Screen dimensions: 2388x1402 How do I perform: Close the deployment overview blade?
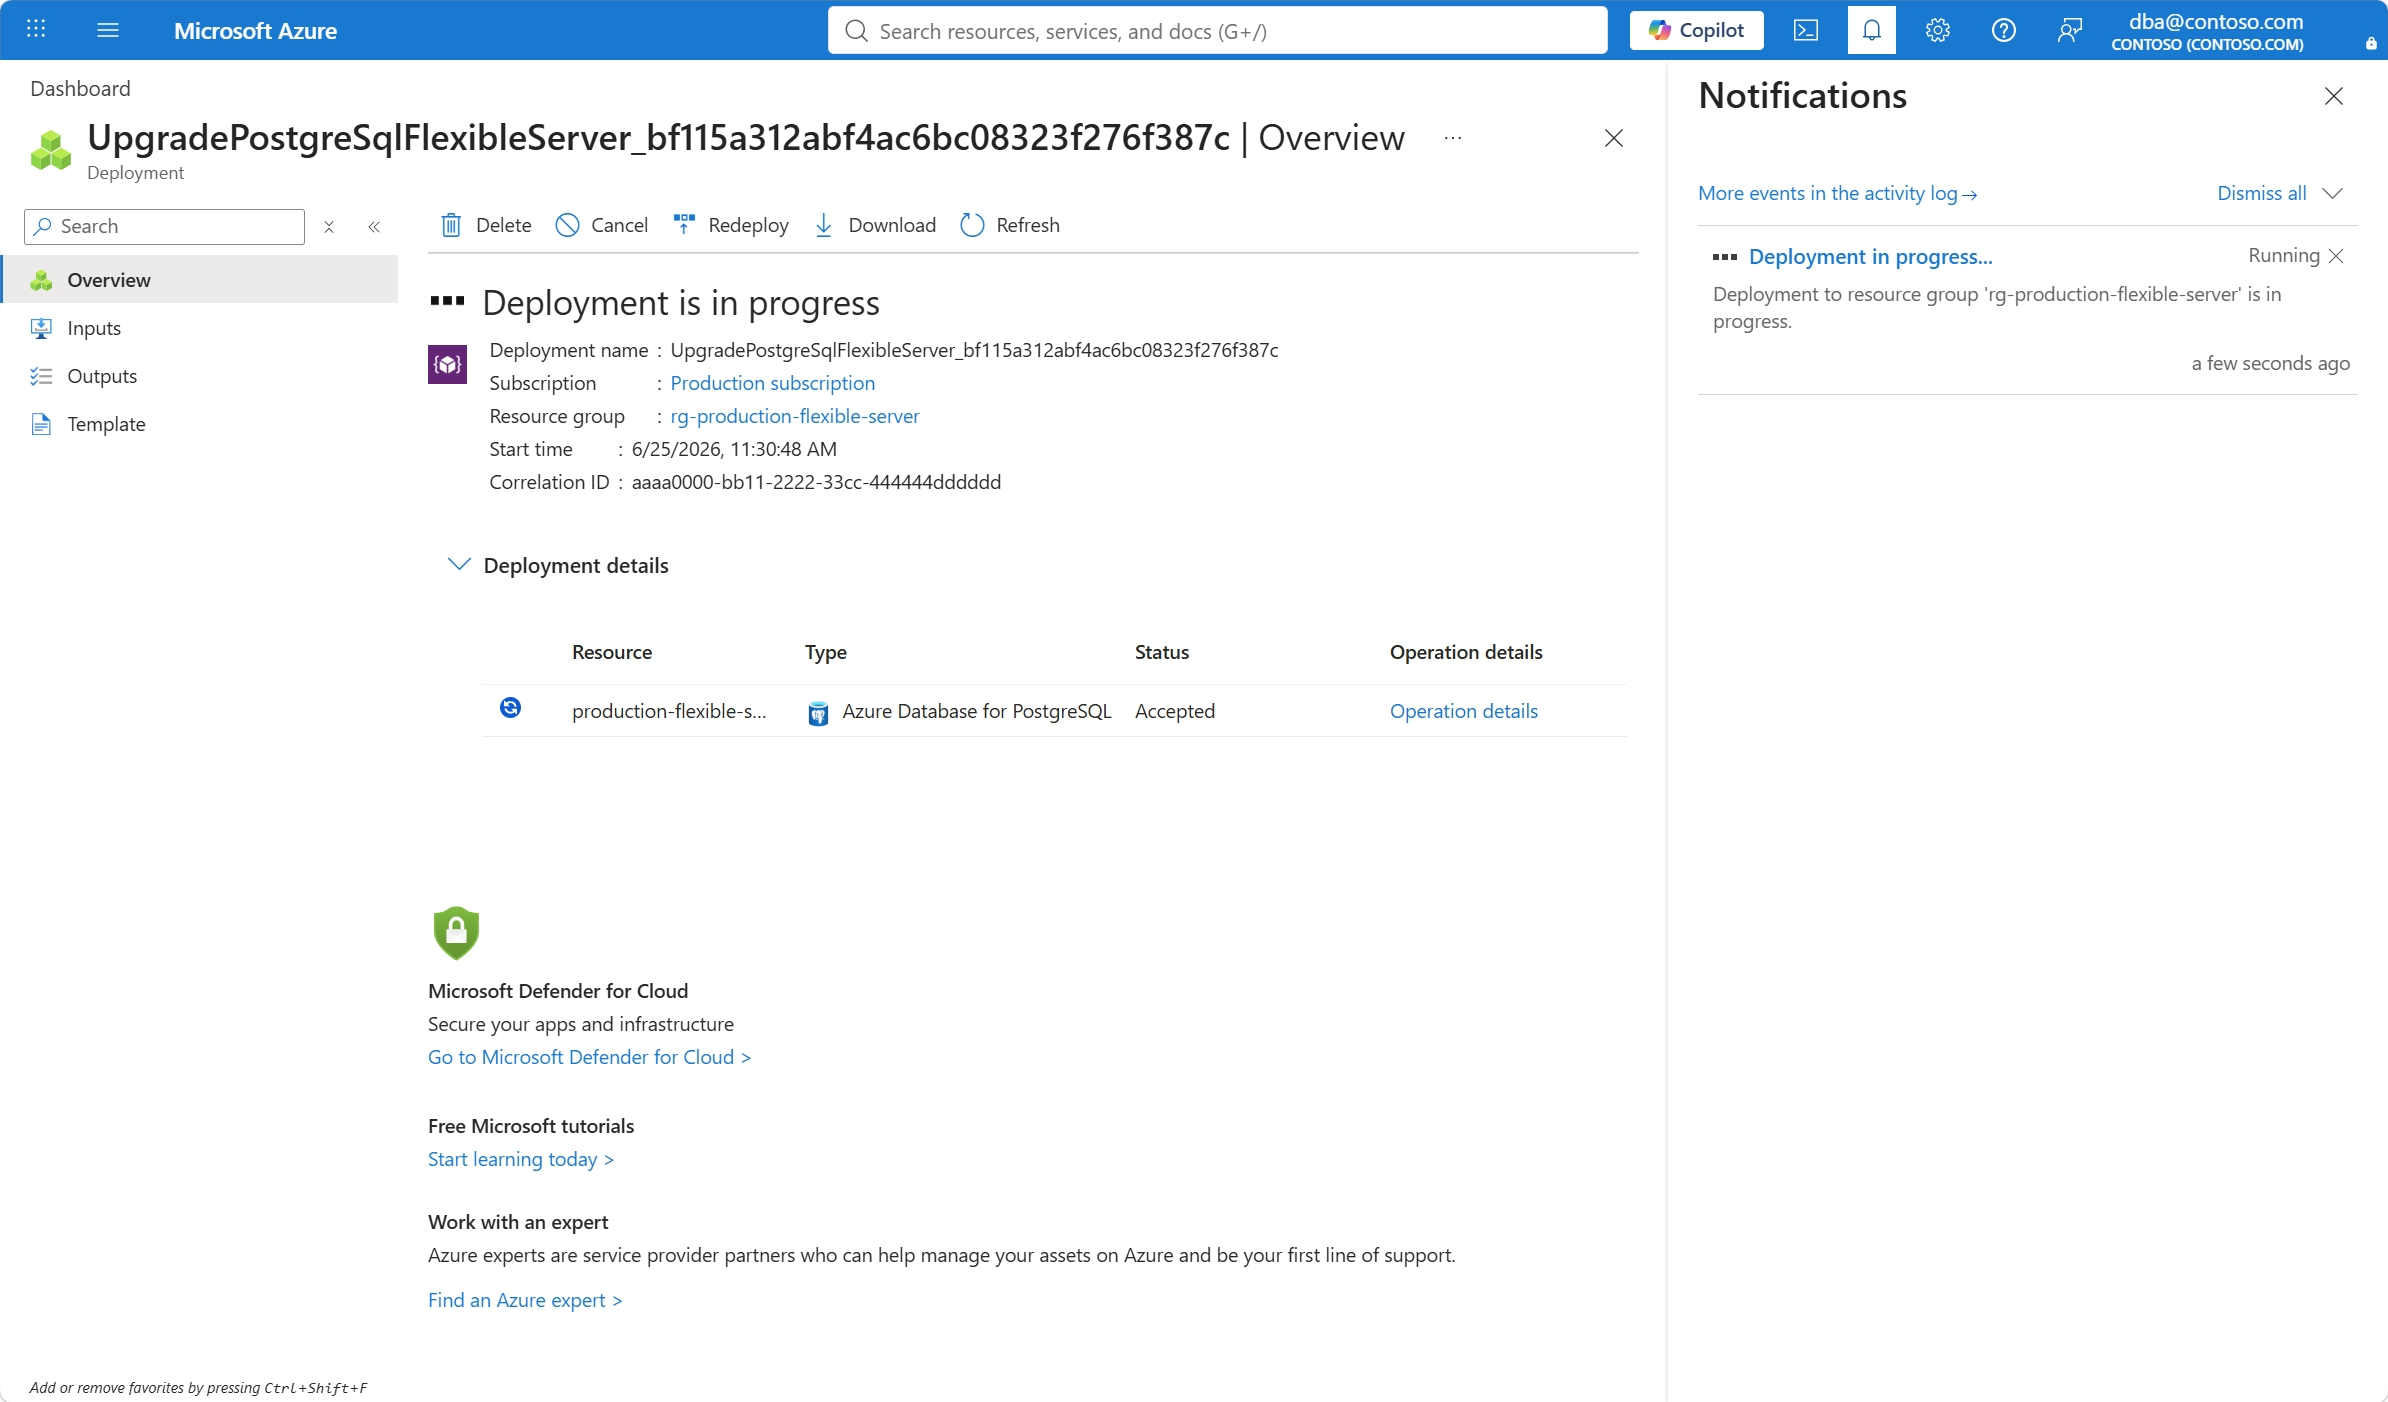tap(1614, 138)
